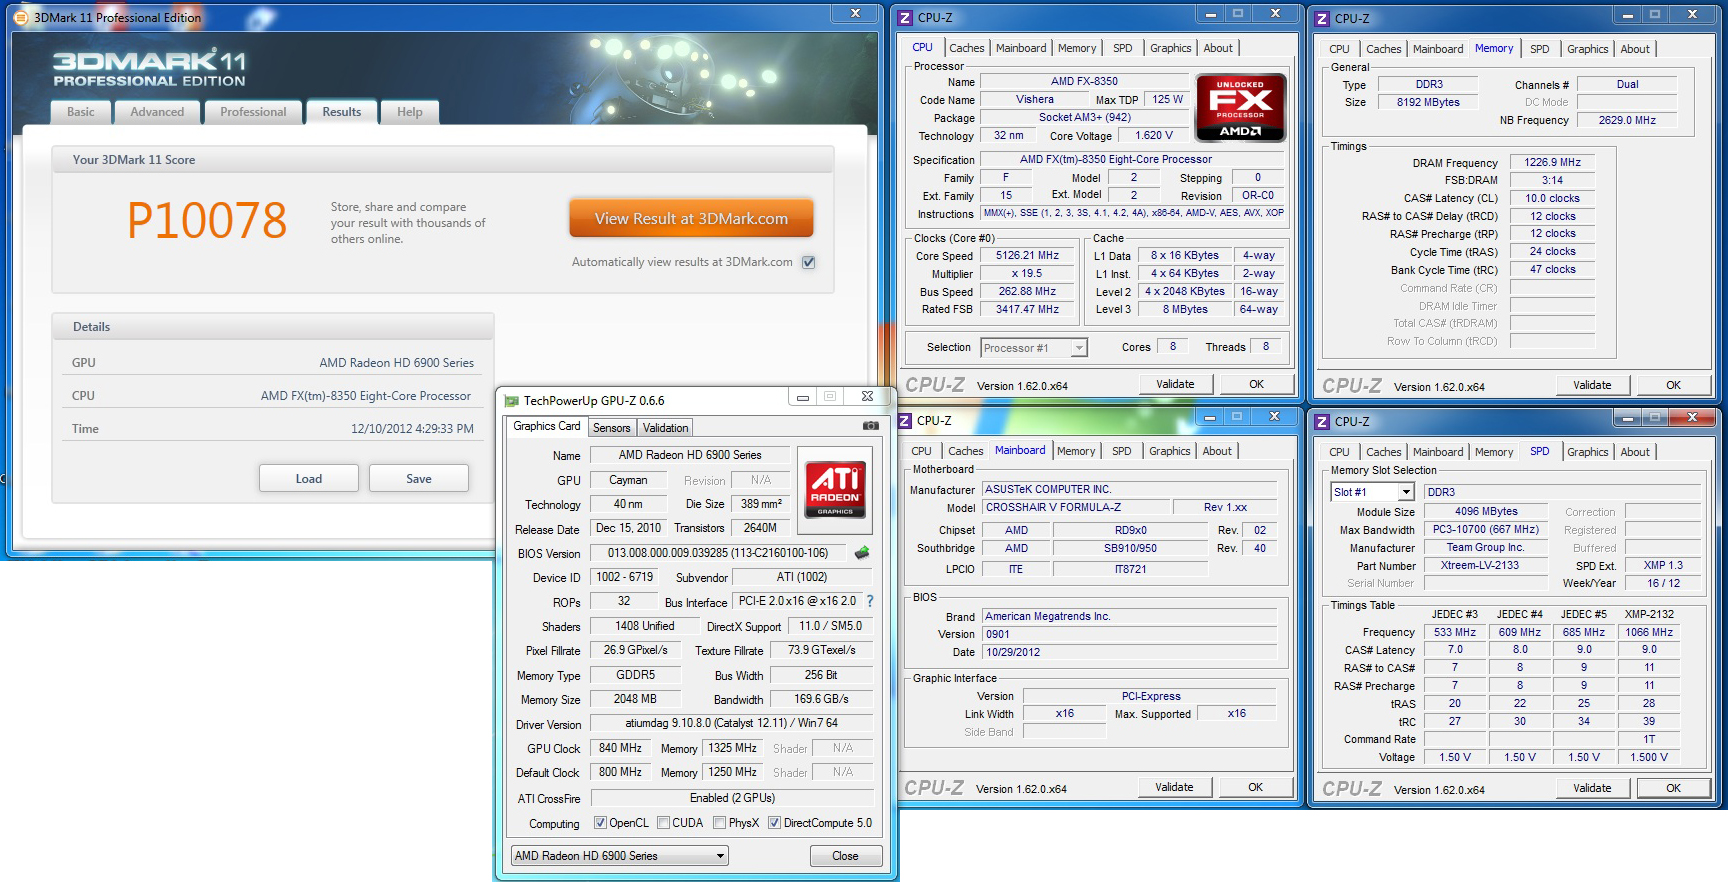Click the Core Voltage value 1.620 V
The width and height of the screenshot is (1728, 882).
pos(1154,136)
